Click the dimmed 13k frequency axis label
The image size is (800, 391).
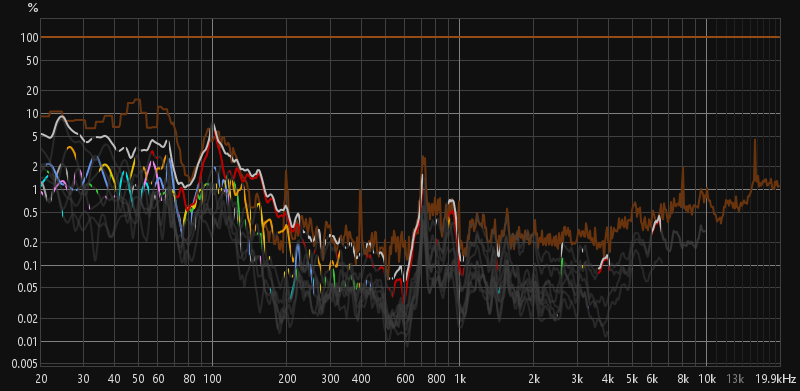735,379
